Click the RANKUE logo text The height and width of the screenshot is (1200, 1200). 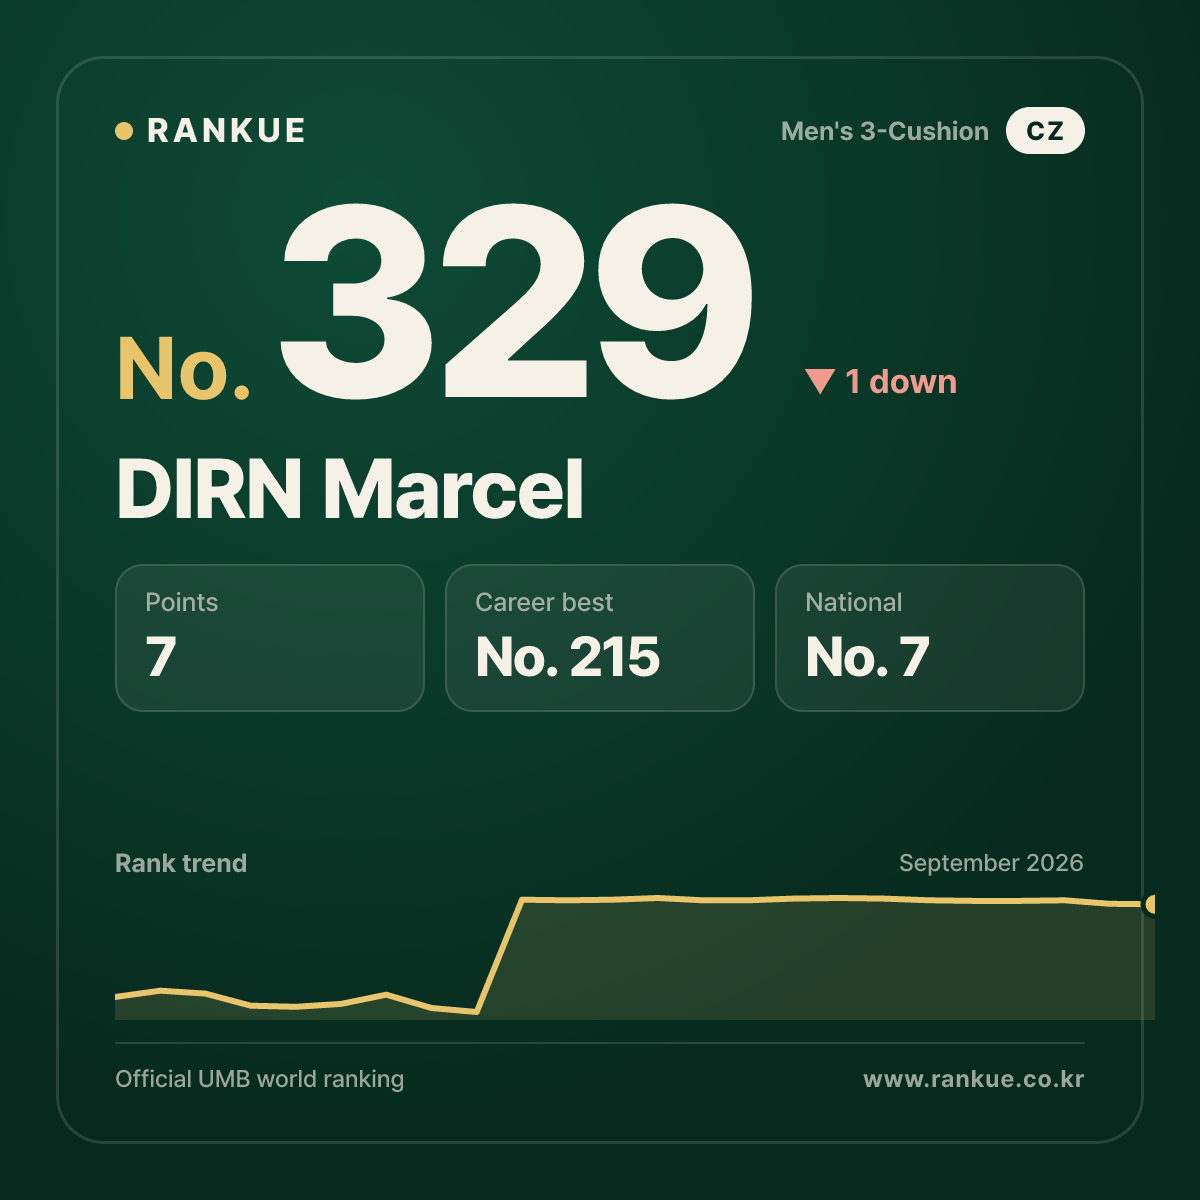click(x=226, y=131)
